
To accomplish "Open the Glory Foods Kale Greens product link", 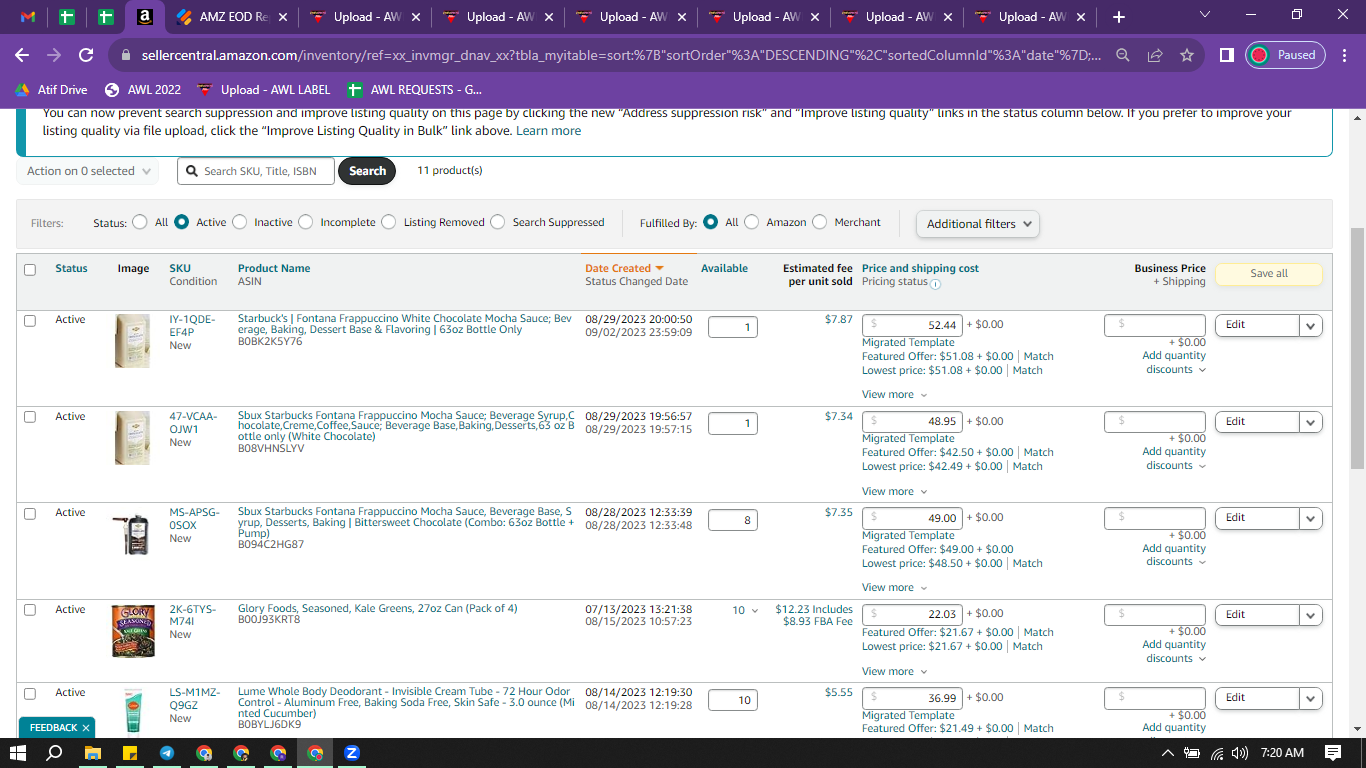I will coord(377,608).
